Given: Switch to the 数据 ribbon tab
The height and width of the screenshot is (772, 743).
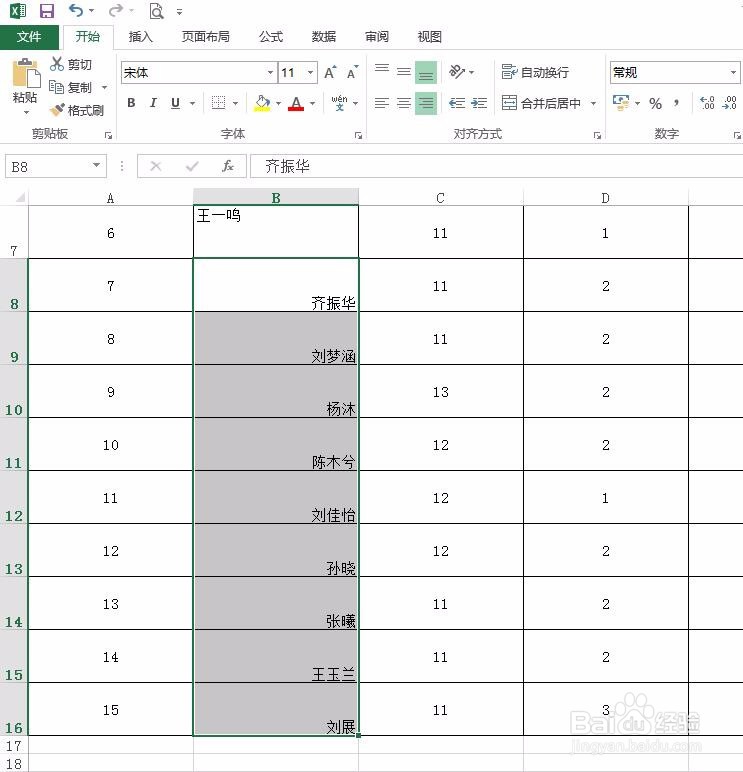Looking at the screenshot, I should [323, 37].
